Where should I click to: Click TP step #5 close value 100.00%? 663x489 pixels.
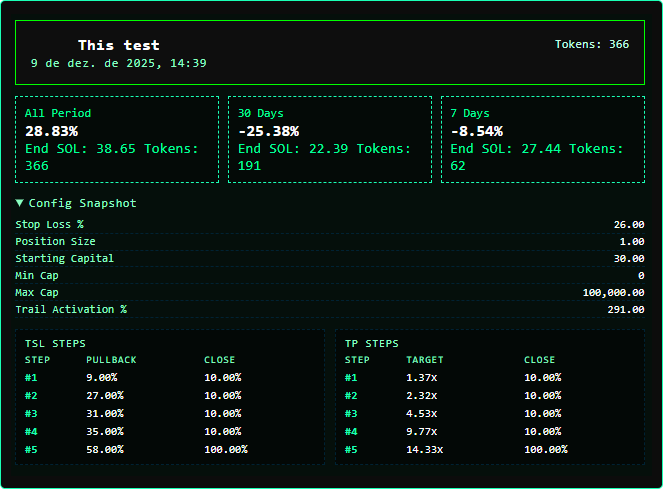click(x=546, y=449)
